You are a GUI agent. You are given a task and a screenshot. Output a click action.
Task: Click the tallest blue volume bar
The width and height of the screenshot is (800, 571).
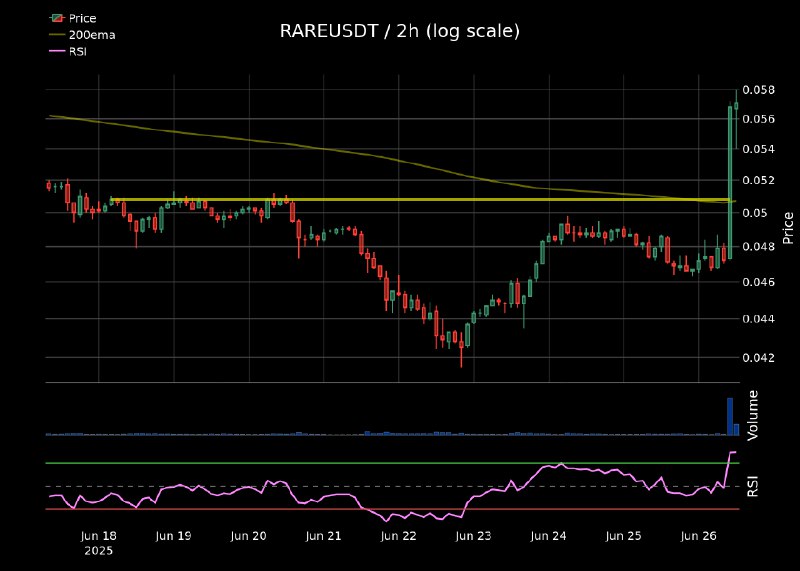pyautogui.click(x=730, y=416)
